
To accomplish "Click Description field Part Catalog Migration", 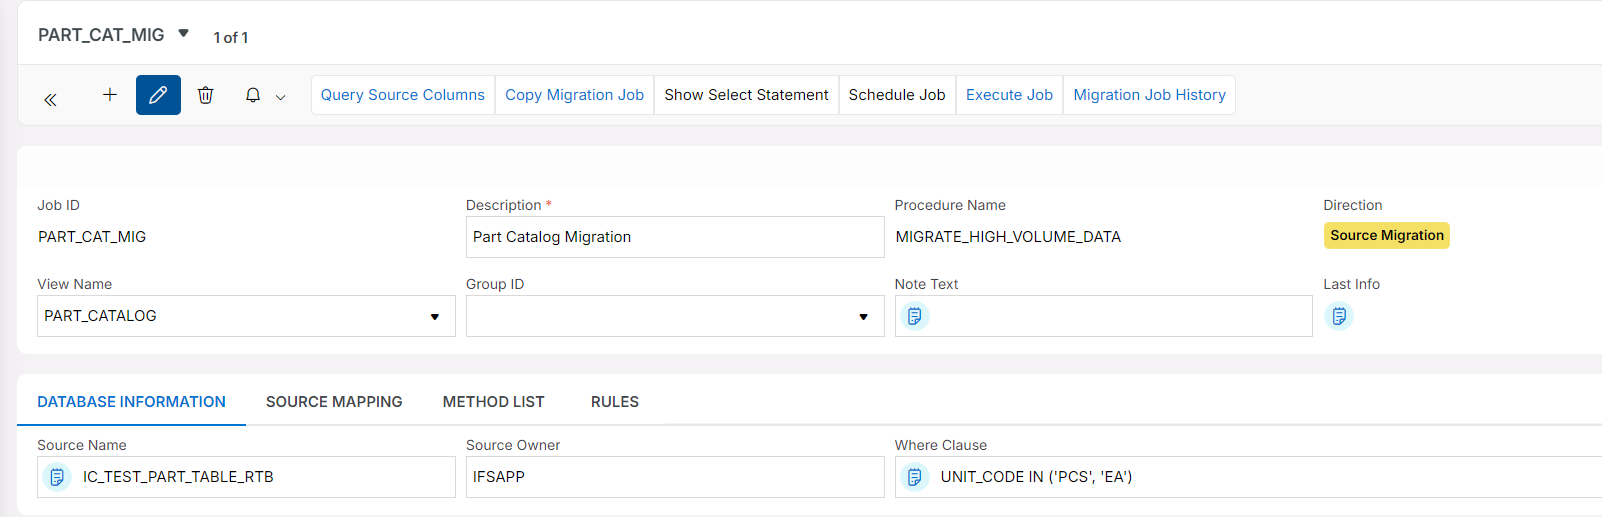I will [675, 237].
